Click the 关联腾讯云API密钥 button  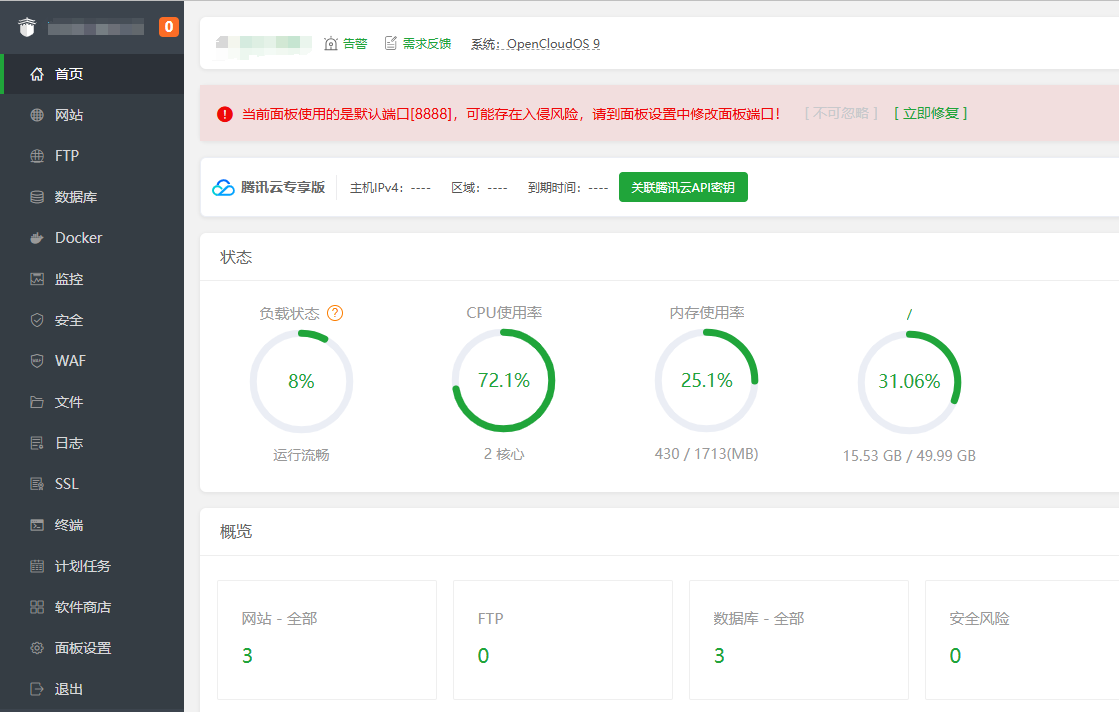(683, 187)
